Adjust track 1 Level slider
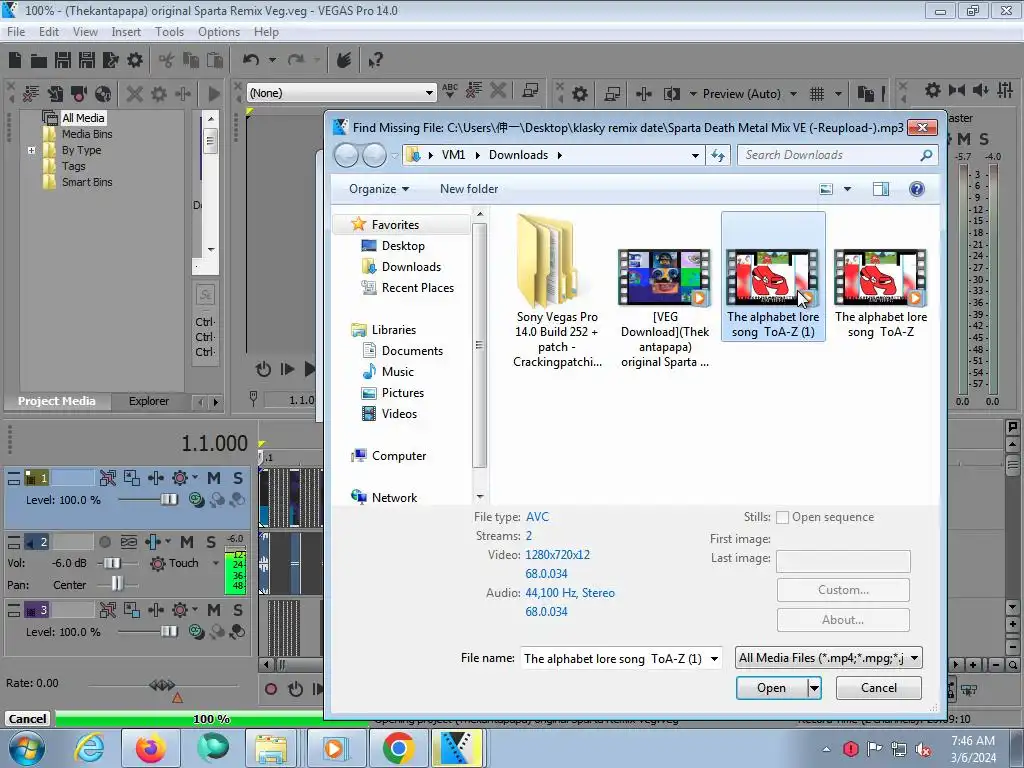This screenshot has width=1024, height=768. click(x=169, y=500)
